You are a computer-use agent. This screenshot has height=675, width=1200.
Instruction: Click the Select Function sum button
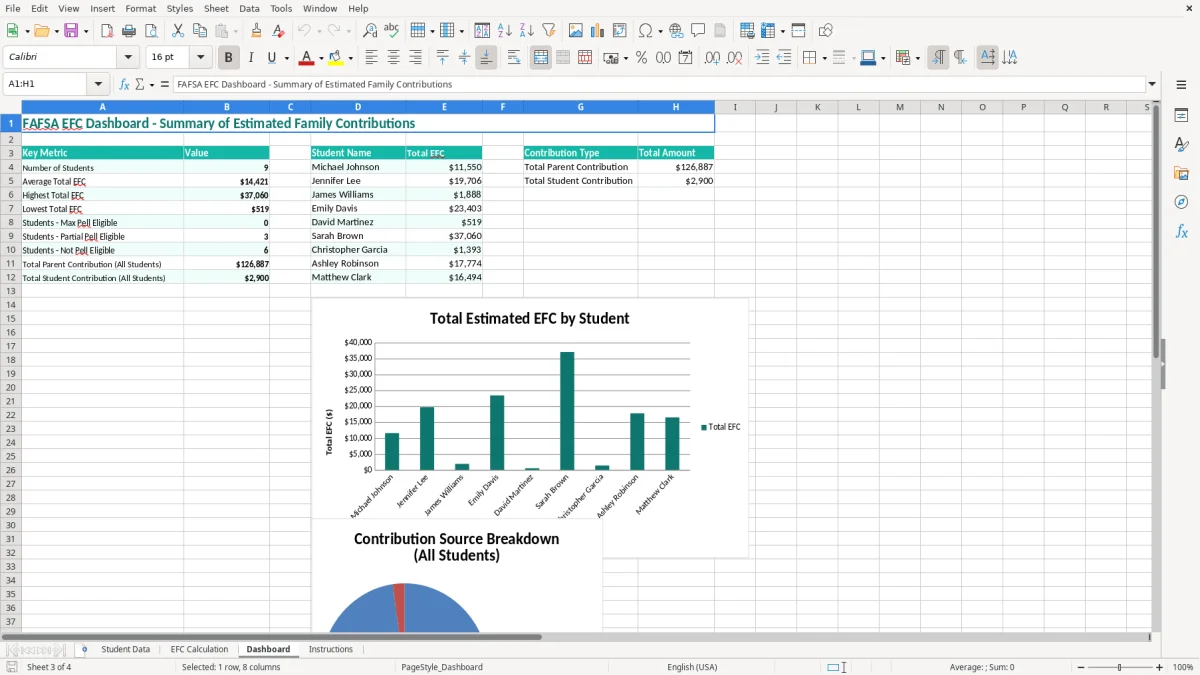click(x=140, y=85)
